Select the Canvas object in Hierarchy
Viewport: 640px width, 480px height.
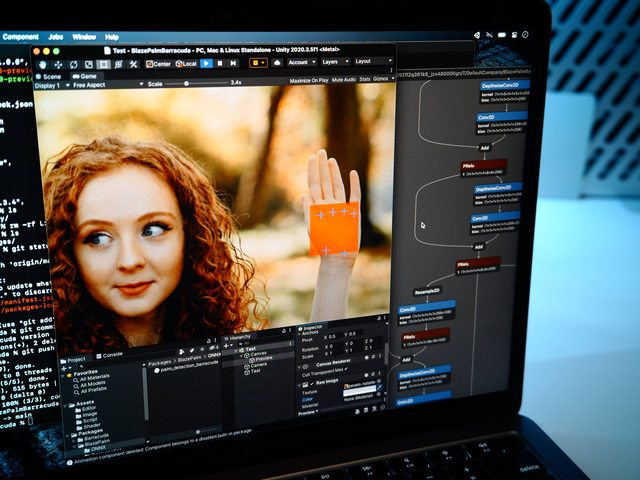click(x=257, y=353)
